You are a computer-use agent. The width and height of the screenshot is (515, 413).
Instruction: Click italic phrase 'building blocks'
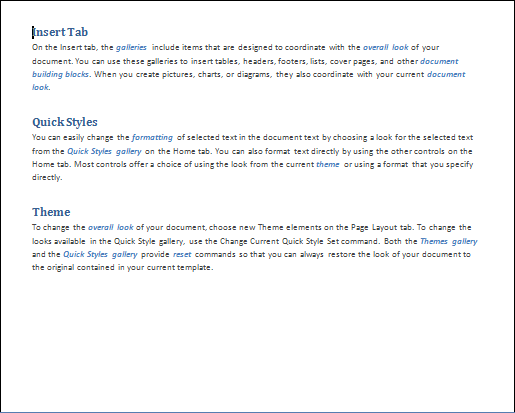(x=60, y=74)
